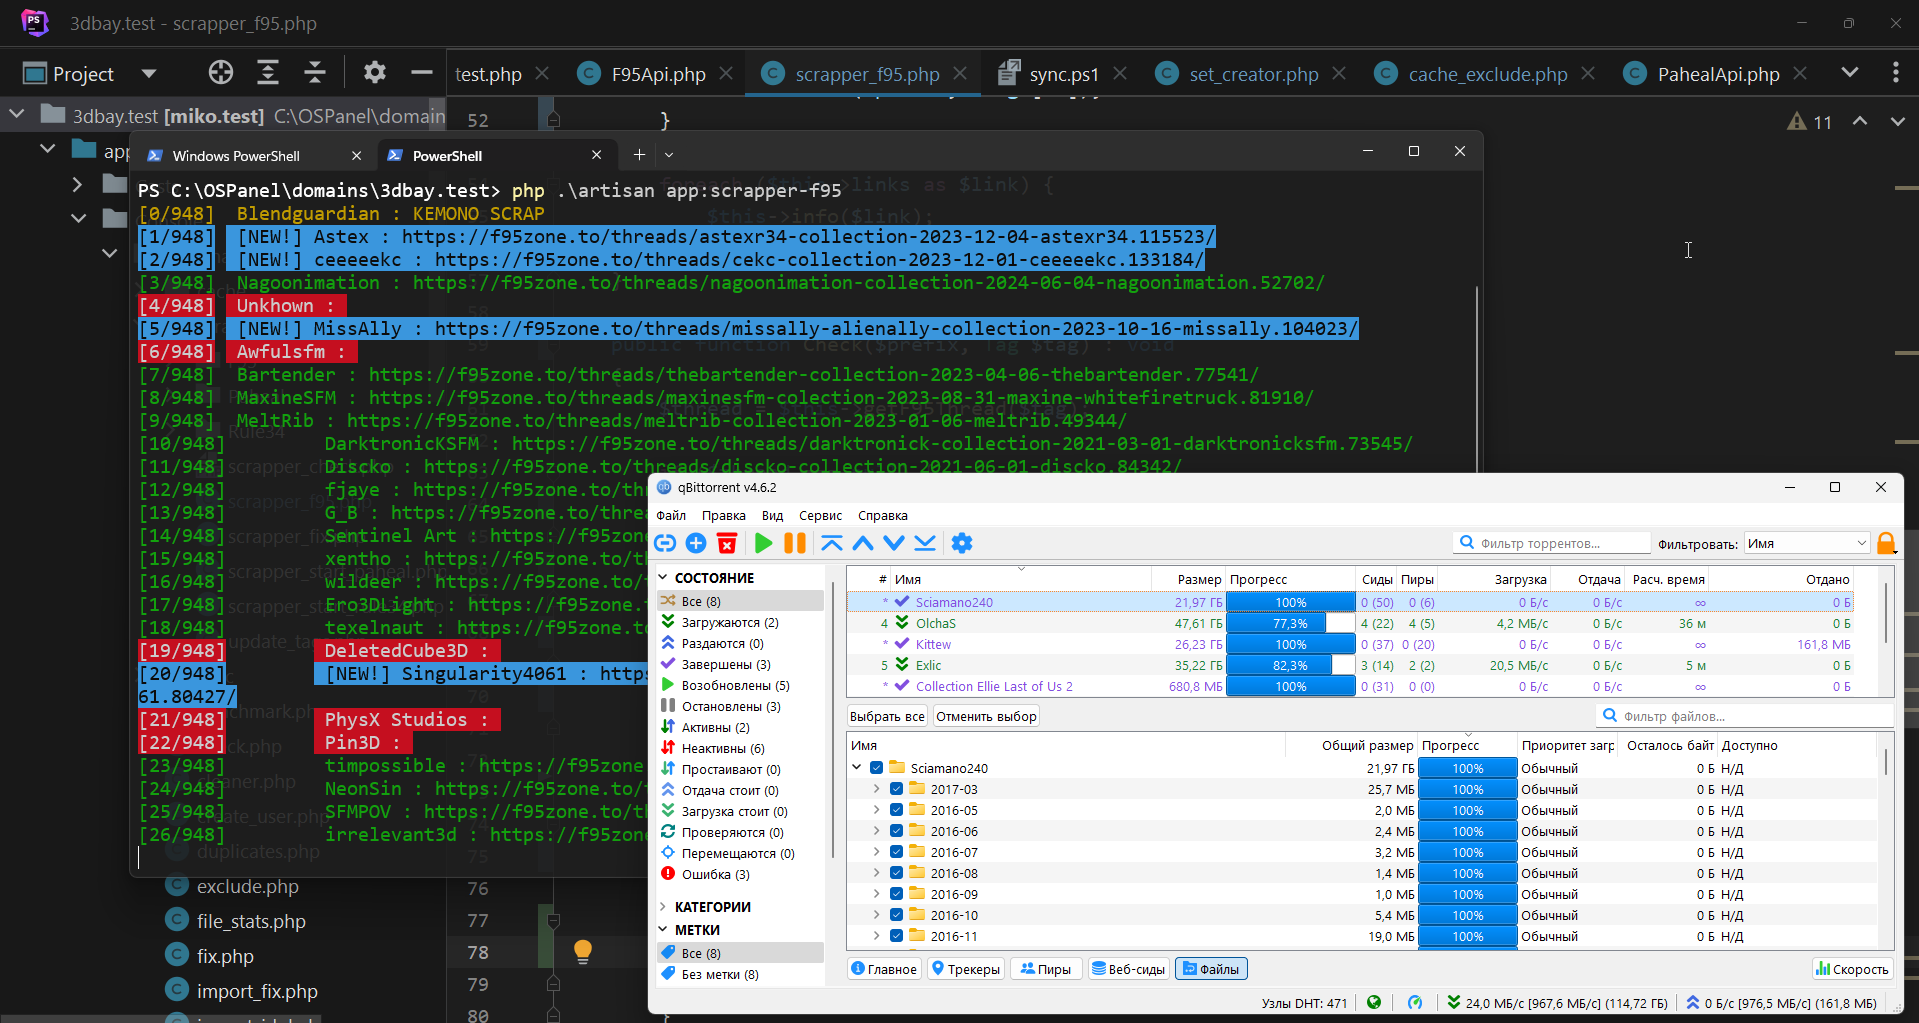Image resolution: width=1919 pixels, height=1023 pixels.
Task: Click the Отменить выбор button
Action: coord(986,716)
